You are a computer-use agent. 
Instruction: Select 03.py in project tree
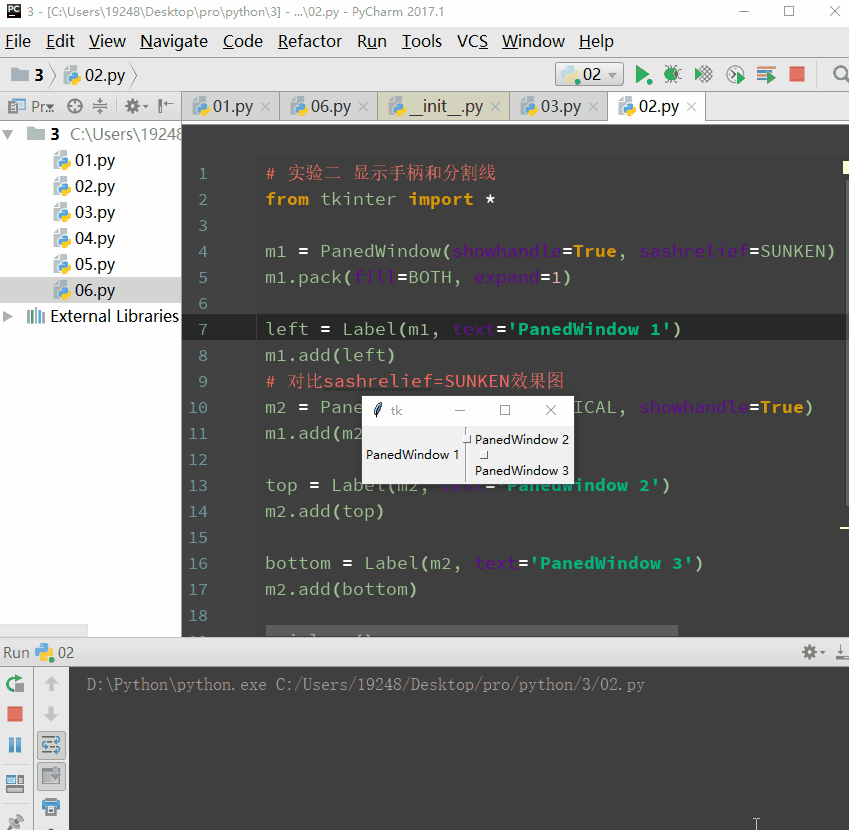pyautogui.click(x=84, y=212)
